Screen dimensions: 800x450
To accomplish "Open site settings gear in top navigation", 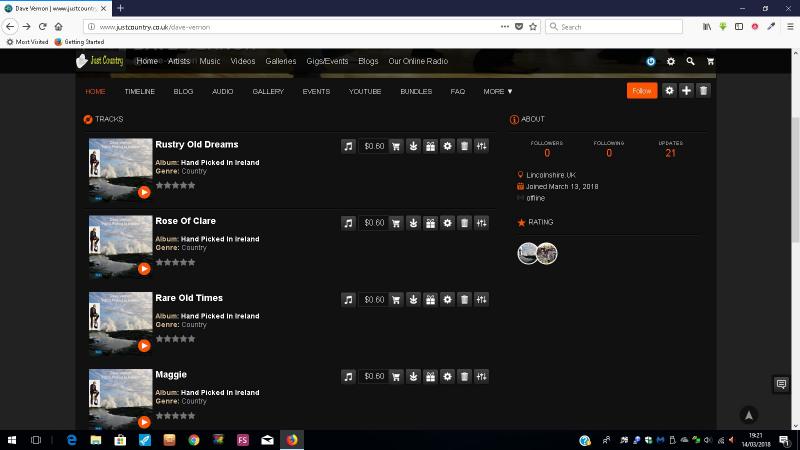I will (671, 61).
